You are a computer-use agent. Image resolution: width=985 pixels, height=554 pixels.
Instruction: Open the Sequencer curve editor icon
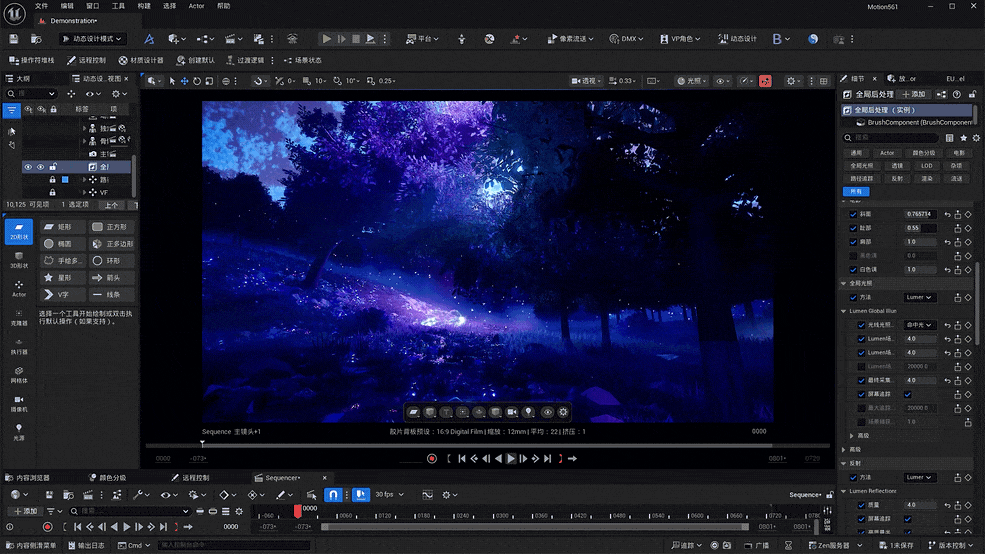(x=427, y=495)
